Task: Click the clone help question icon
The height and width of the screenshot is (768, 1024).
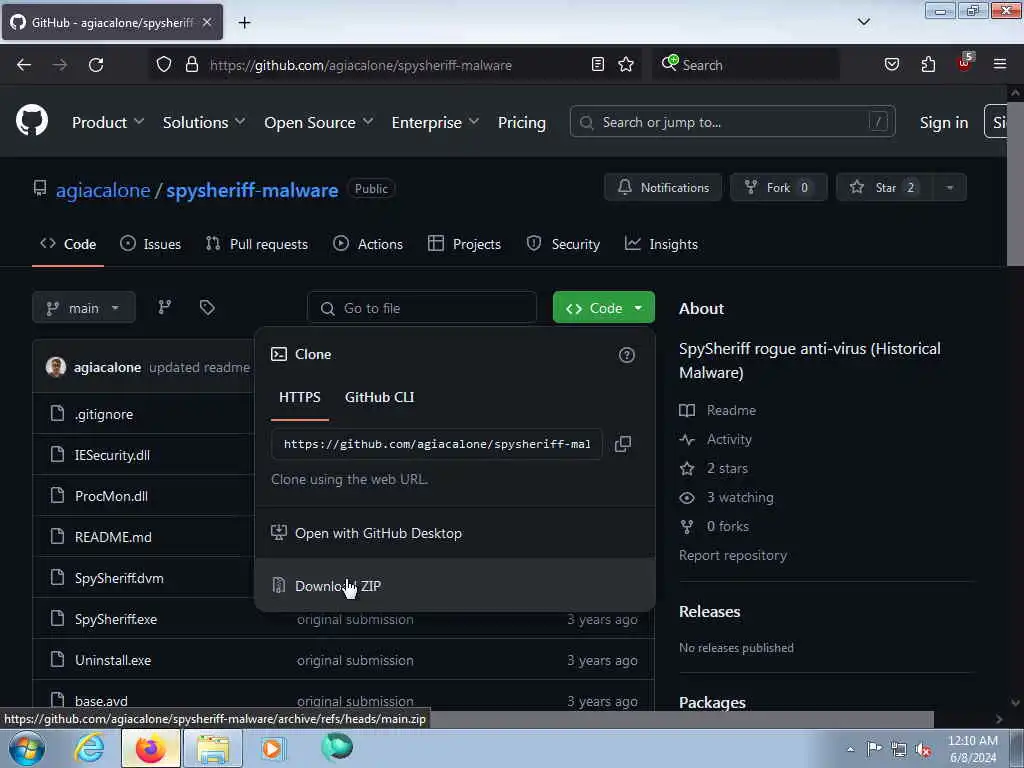Action: pyautogui.click(x=626, y=355)
